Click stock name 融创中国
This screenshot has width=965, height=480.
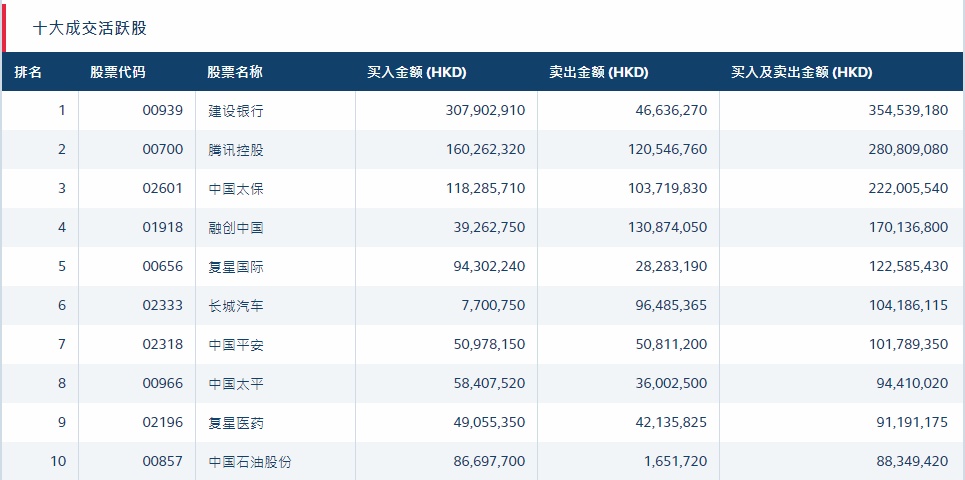pos(236,228)
